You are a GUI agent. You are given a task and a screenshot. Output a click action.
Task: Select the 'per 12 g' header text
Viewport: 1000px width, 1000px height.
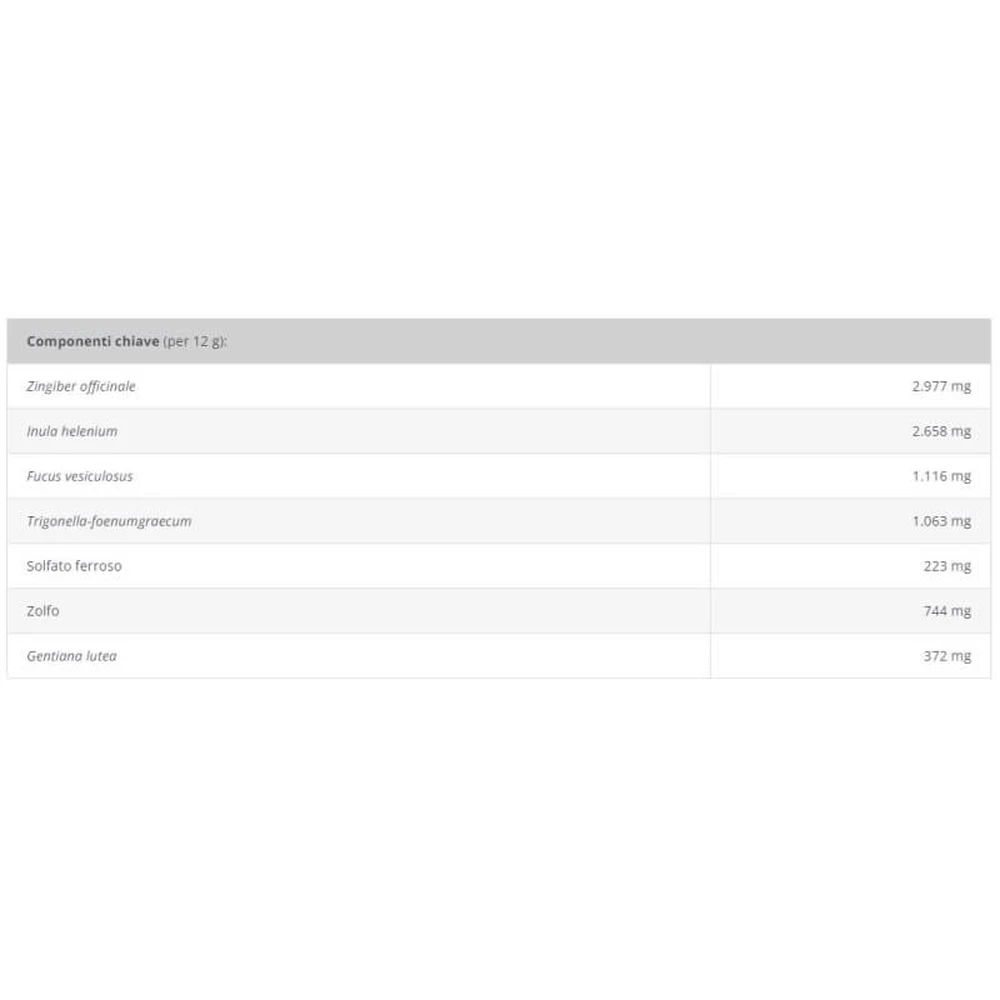click(195, 342)
